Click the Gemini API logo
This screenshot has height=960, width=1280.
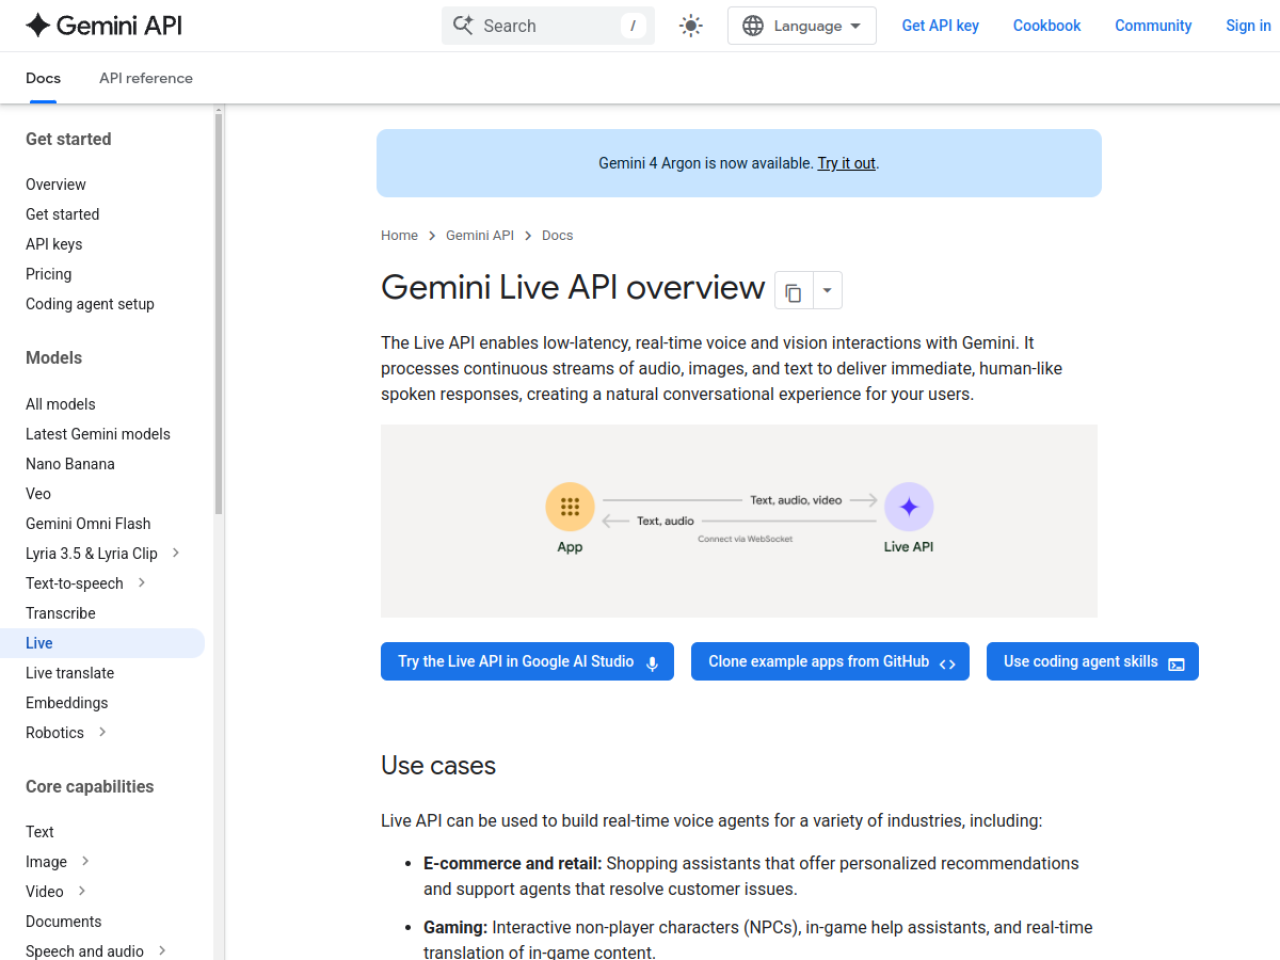click(x=104, y=26)
